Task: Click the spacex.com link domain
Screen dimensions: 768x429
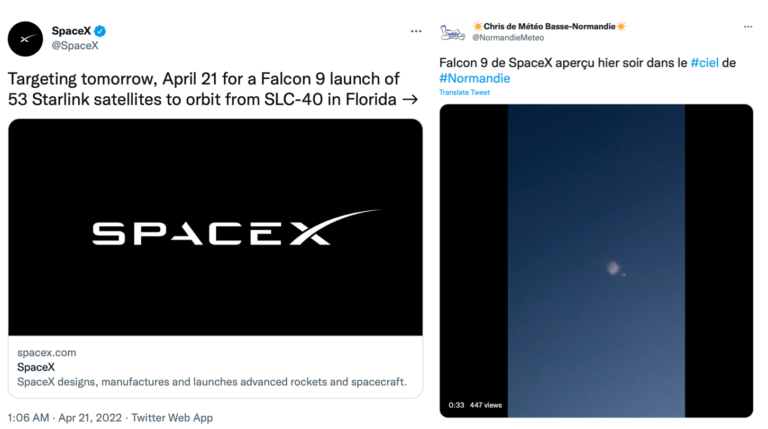Action: [47, 352]
